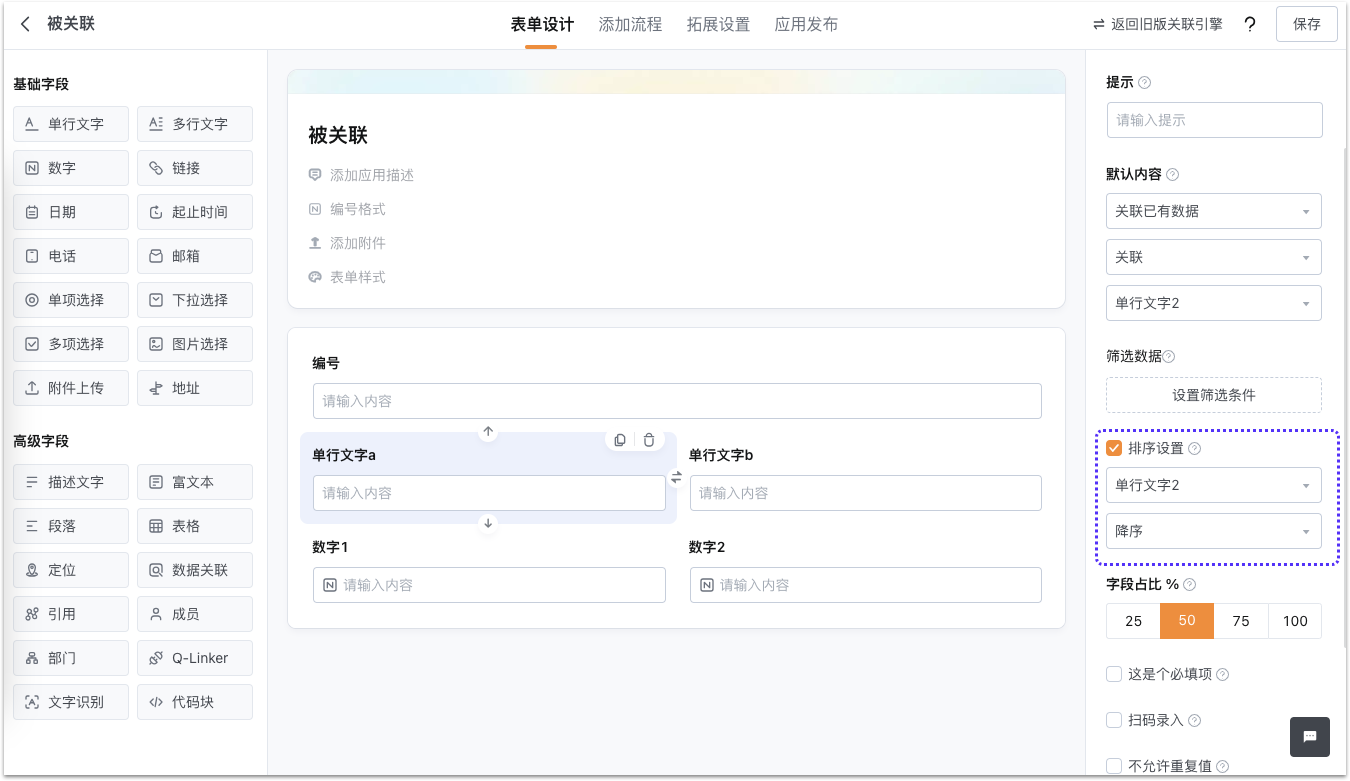
Task: Click the 保存 button
Action: point(1307,24)
